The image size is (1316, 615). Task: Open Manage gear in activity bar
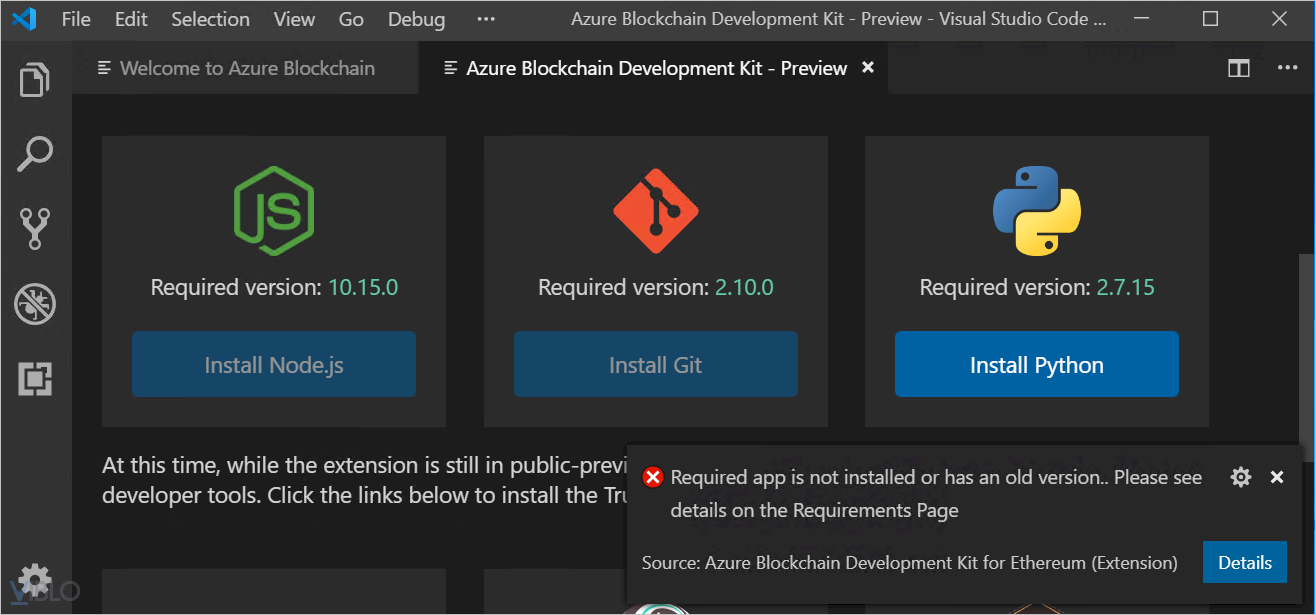point(35,579)
